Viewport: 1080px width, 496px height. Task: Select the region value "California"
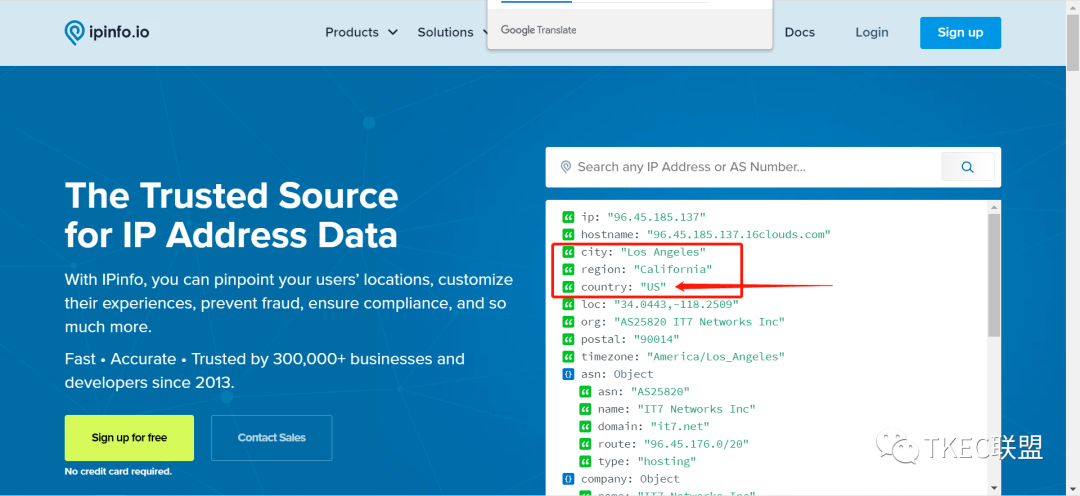tap(673, 269)
